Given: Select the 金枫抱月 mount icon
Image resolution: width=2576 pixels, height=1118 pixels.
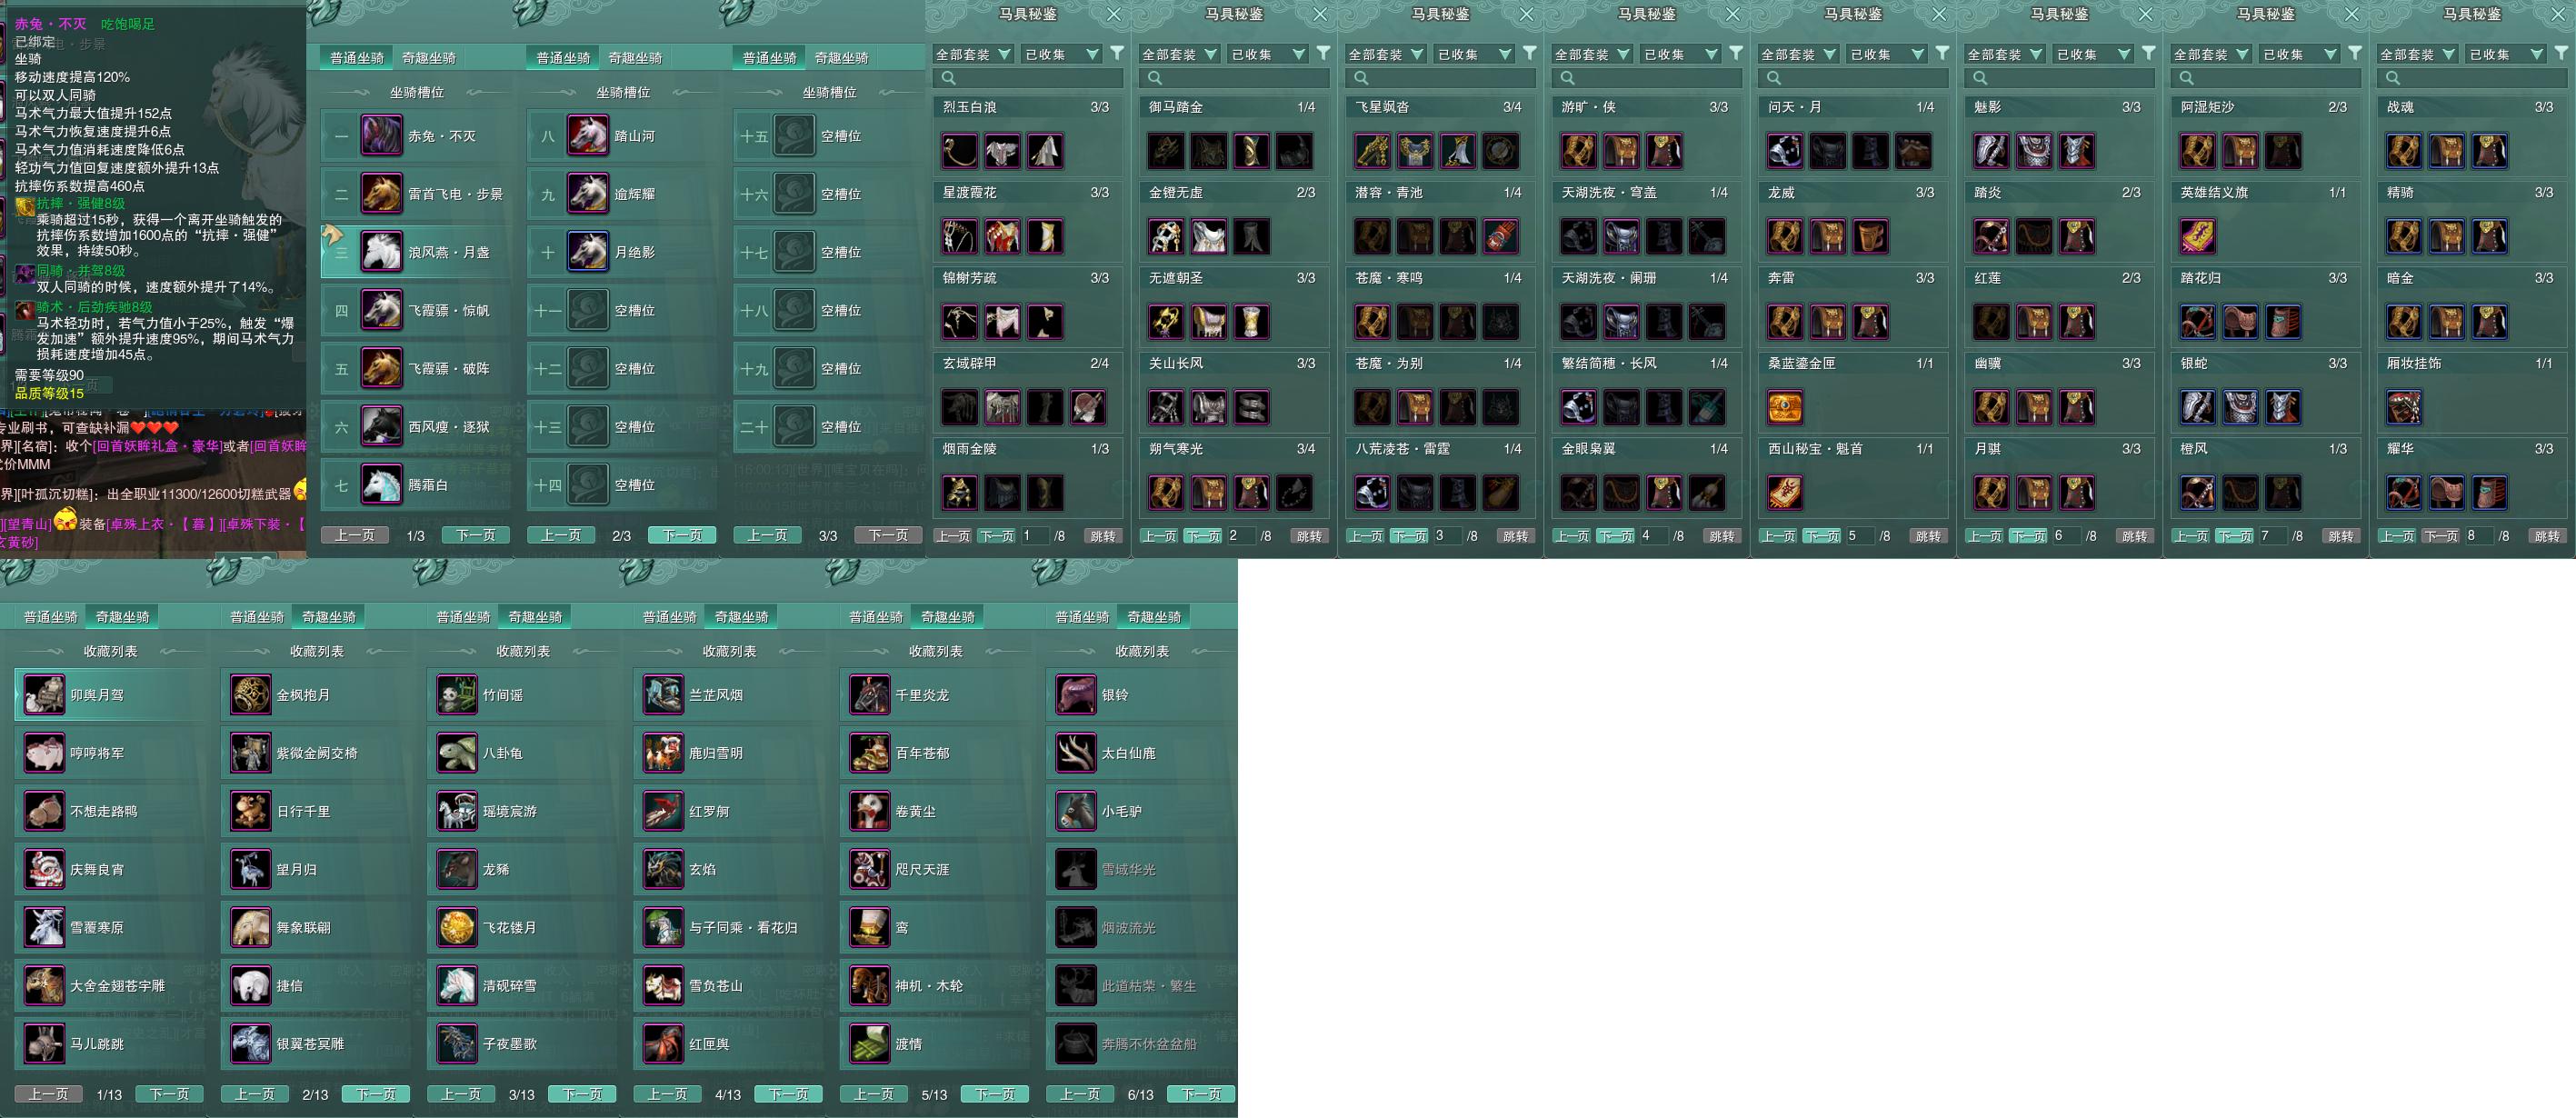Looking at the screenshot, I should pos(250,695).
